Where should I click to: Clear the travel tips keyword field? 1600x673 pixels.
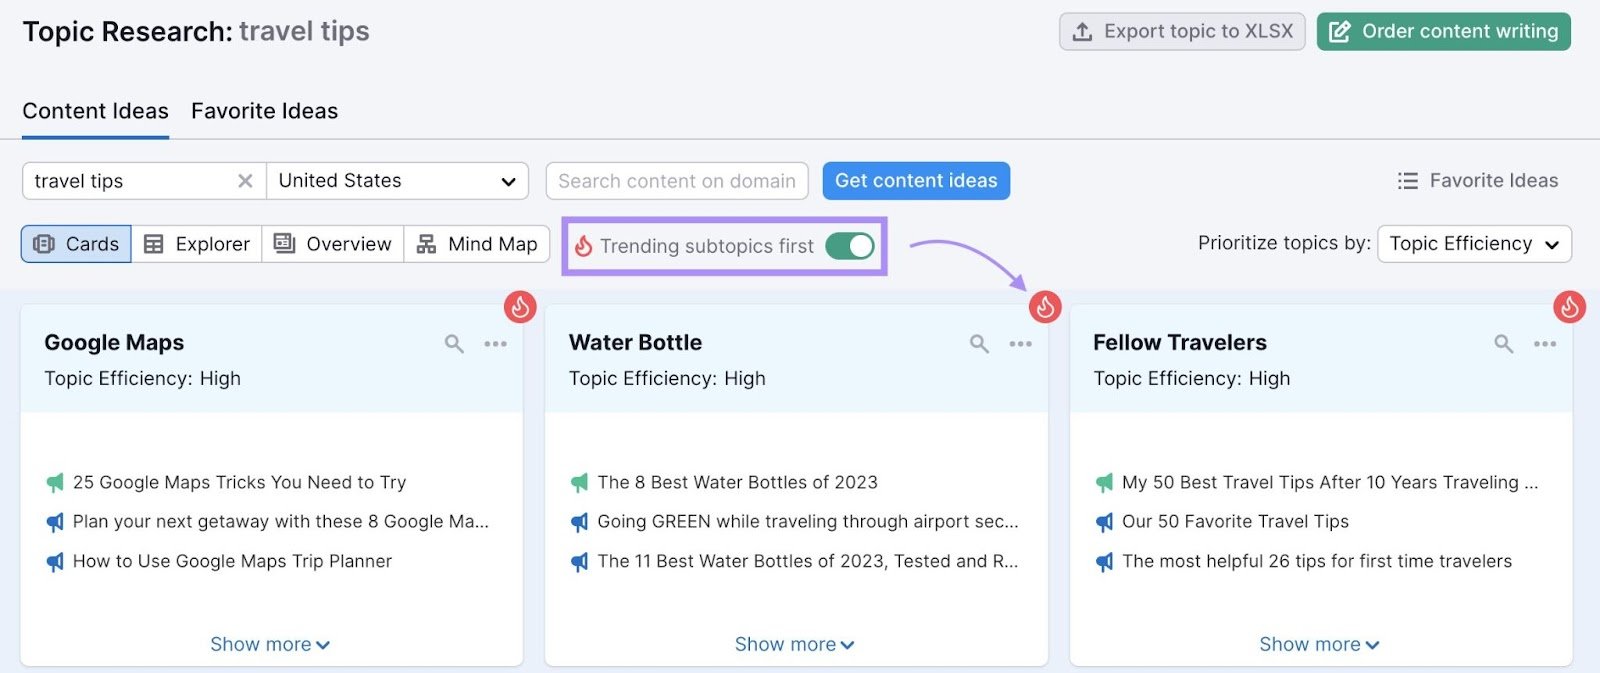click(245, 181)
